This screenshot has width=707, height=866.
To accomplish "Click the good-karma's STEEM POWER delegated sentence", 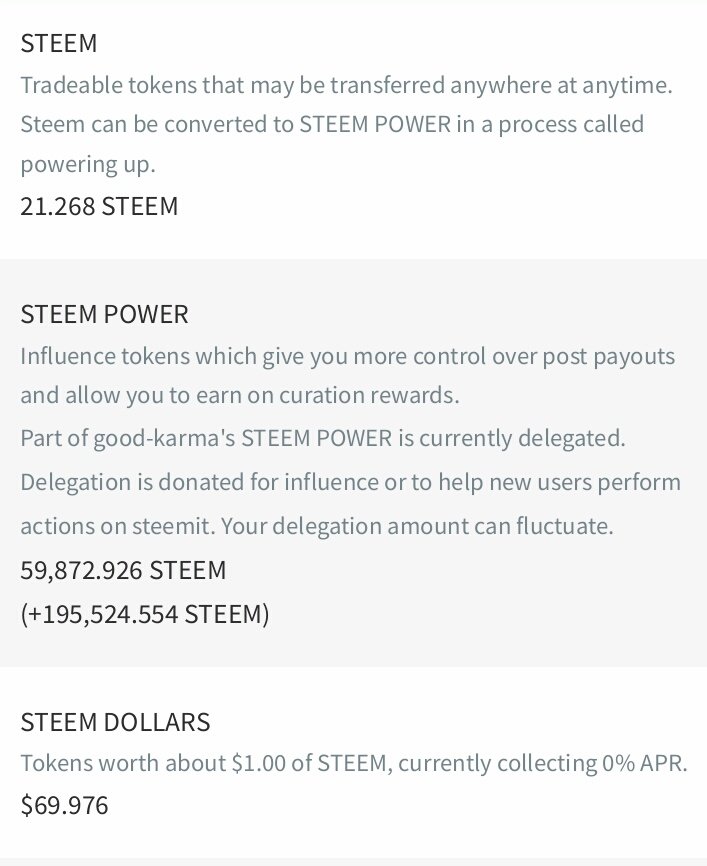I will (323, 438).
